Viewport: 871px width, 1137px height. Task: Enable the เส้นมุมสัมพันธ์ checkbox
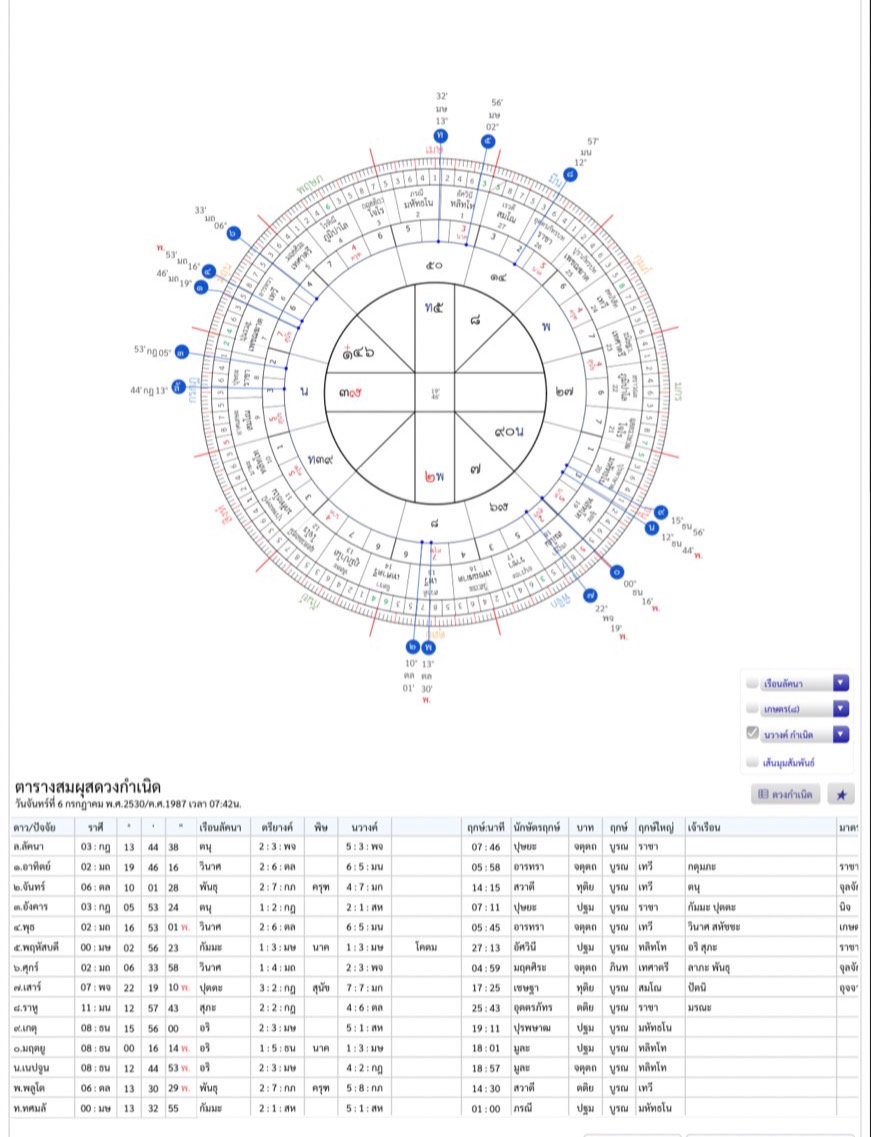click(x=752, y=762)
